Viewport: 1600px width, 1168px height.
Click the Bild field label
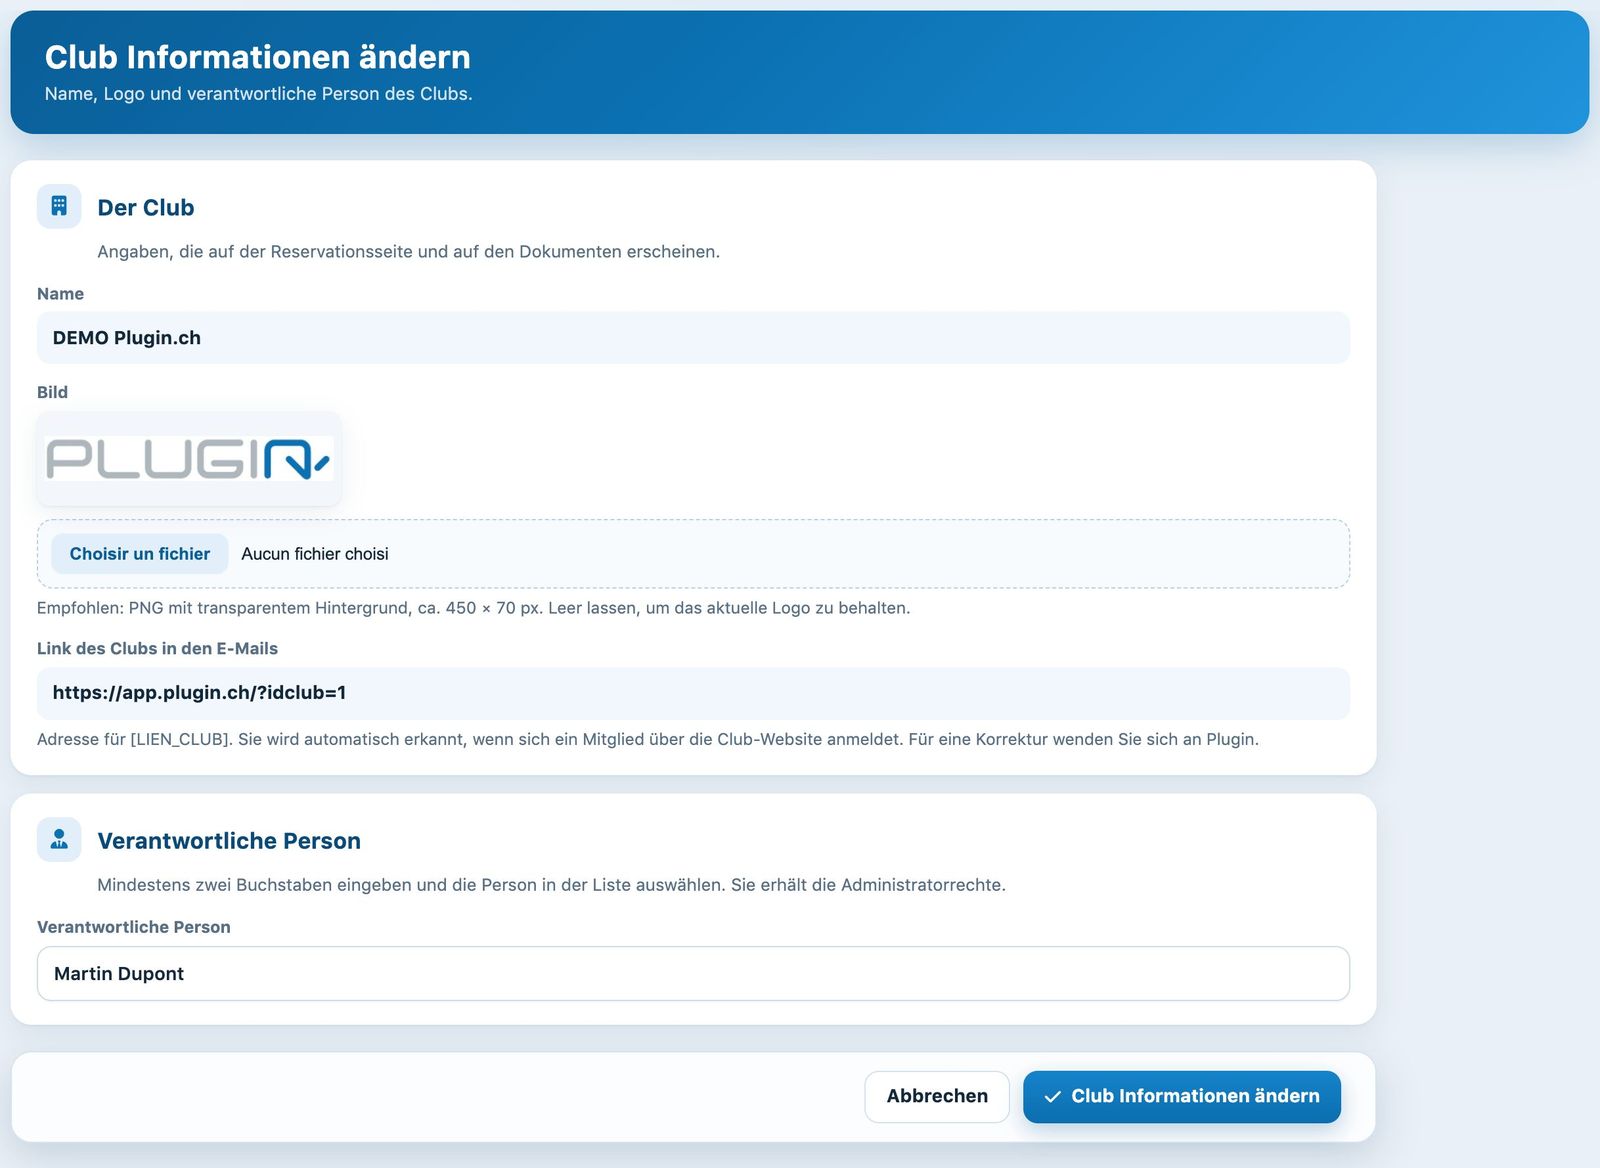click(52, 392)
